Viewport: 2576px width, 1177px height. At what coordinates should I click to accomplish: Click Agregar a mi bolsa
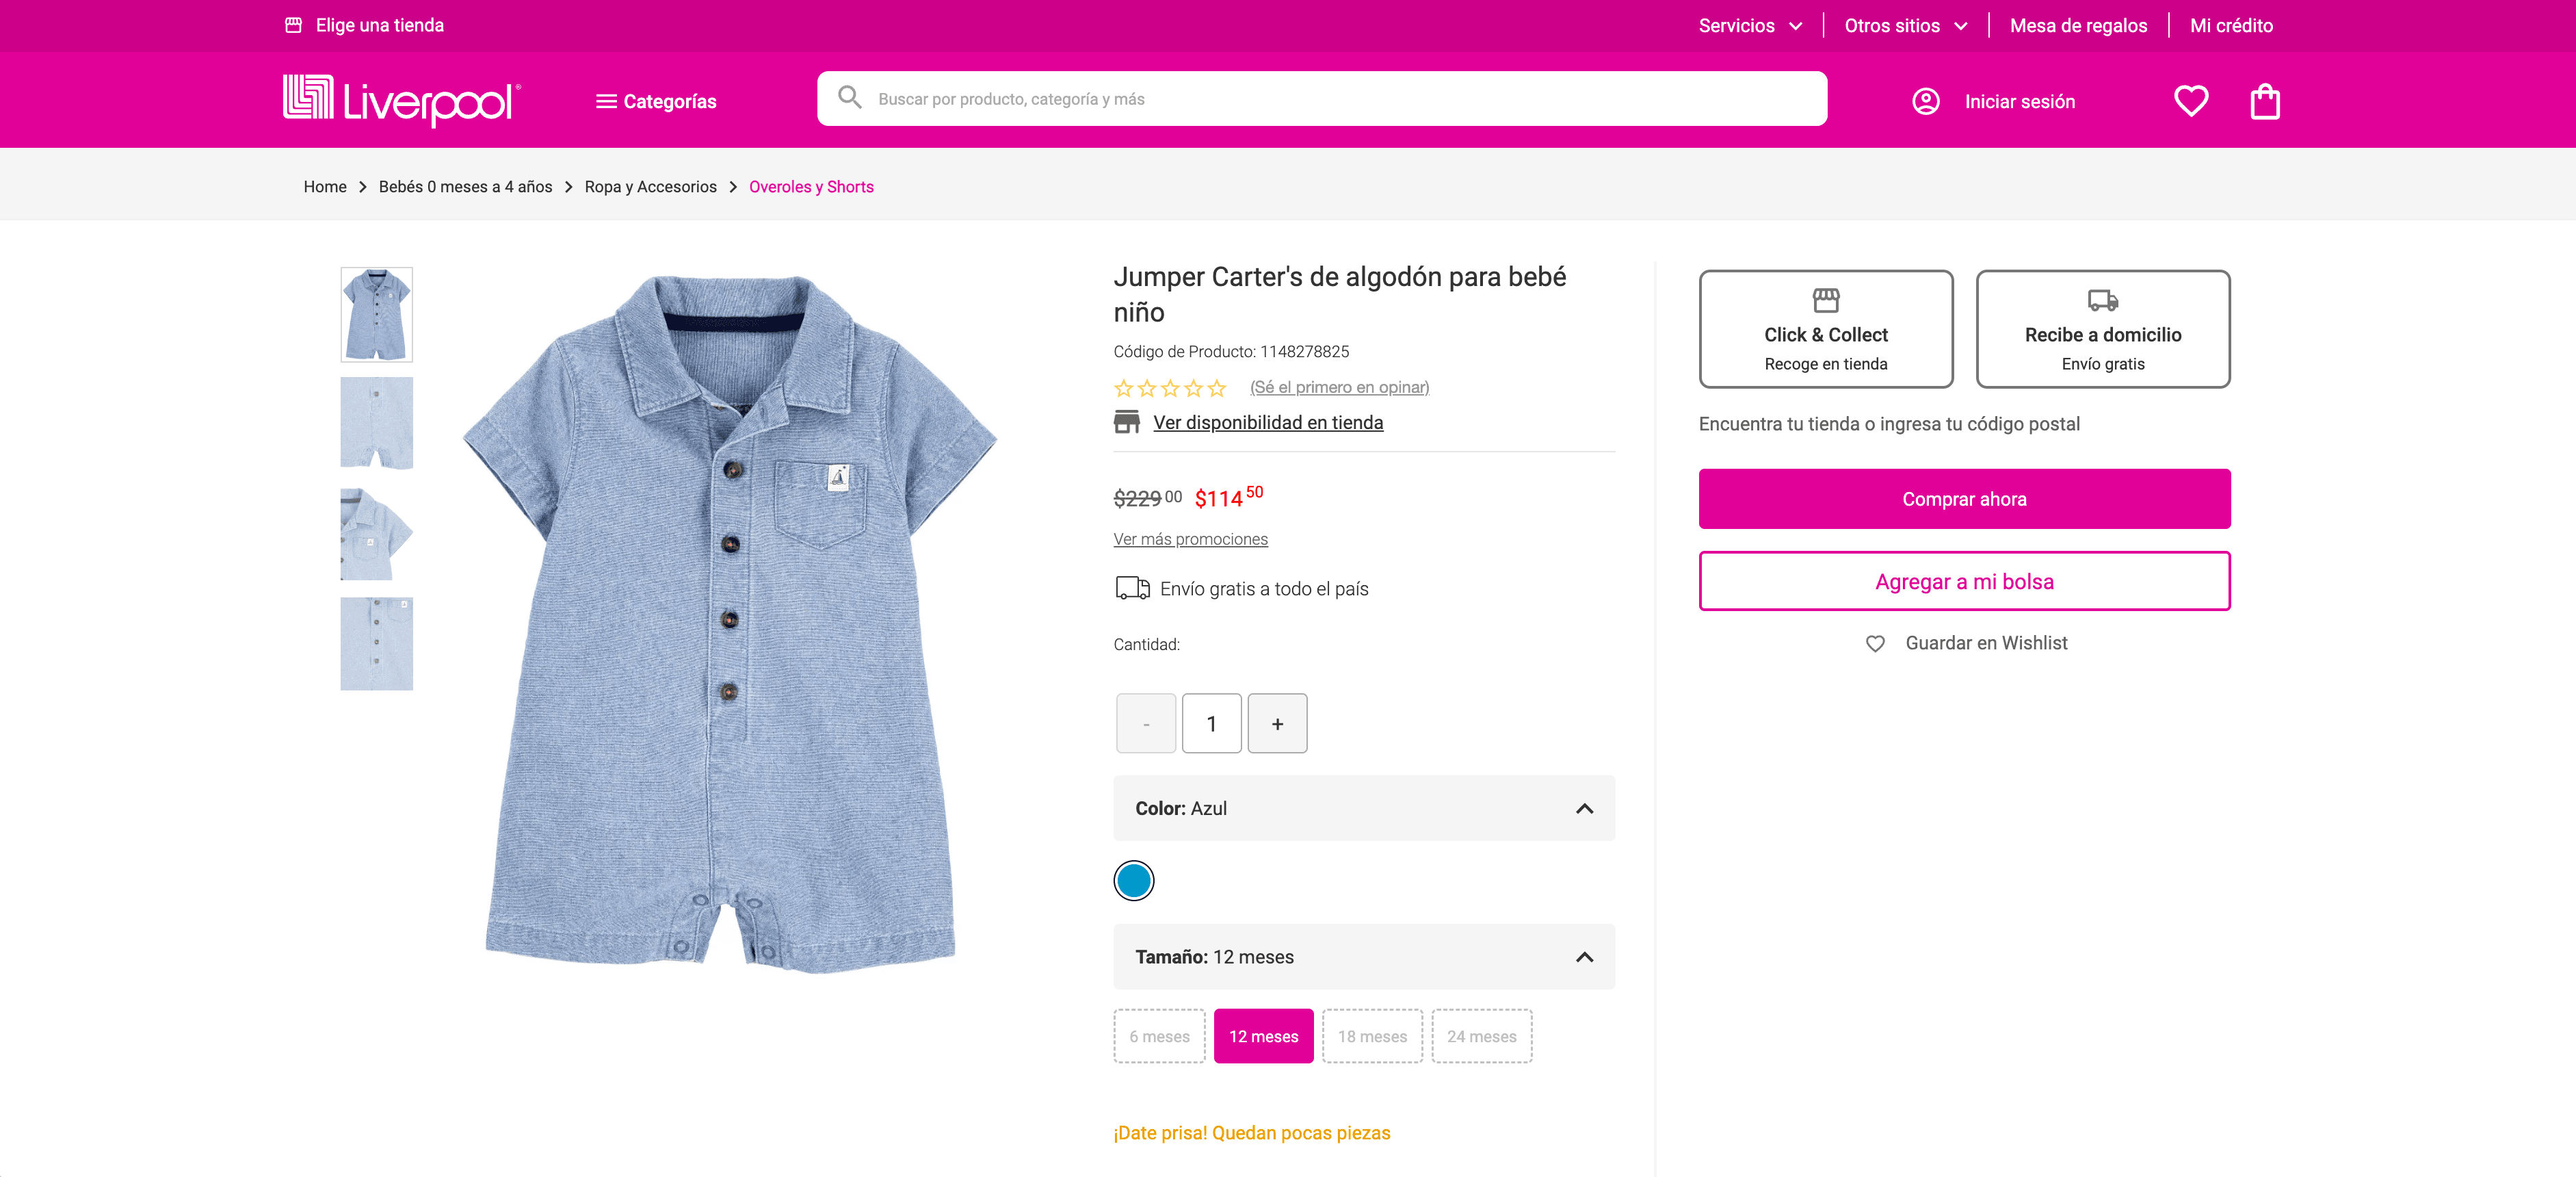tap(1964, 581)
